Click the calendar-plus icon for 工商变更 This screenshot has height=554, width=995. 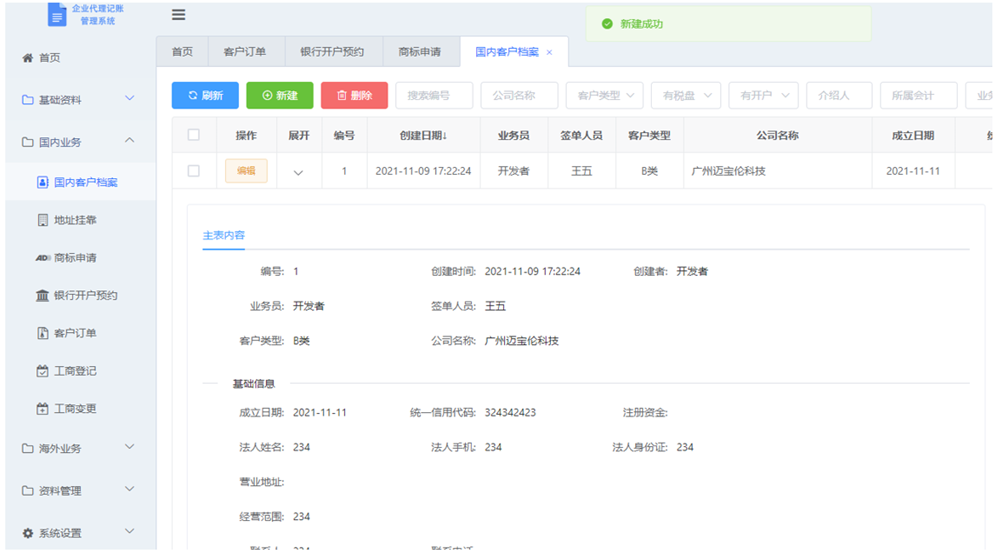pyautogui.click(x=43, y=409)
